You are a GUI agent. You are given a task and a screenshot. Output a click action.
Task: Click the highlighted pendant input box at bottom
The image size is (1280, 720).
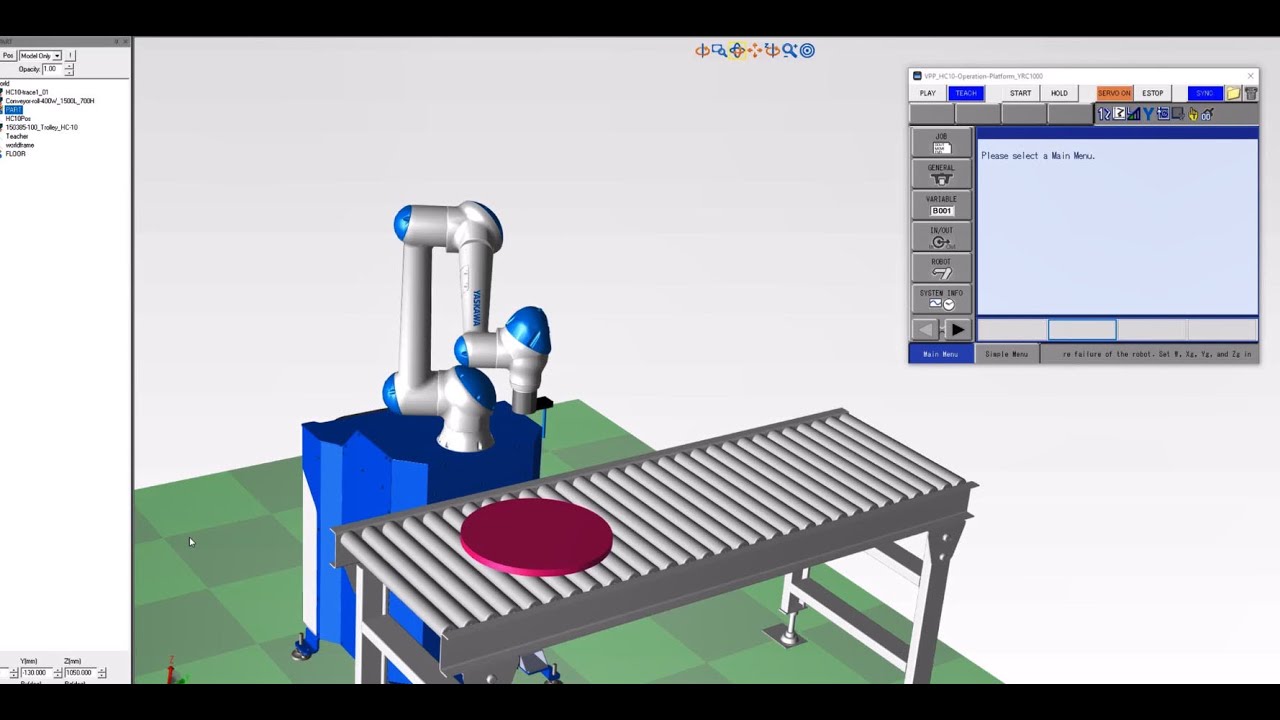tap(1082, 329)
